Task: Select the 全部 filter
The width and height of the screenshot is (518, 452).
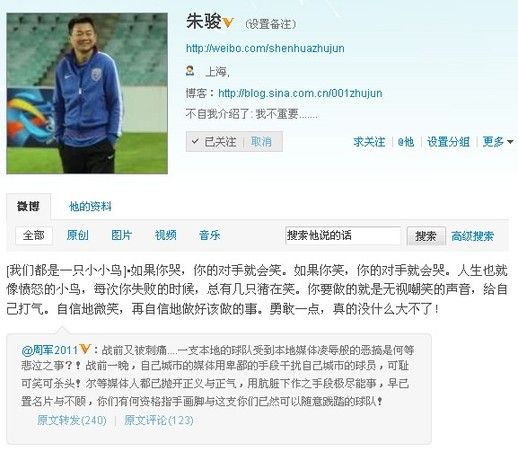Action: [x=34, y=236]
